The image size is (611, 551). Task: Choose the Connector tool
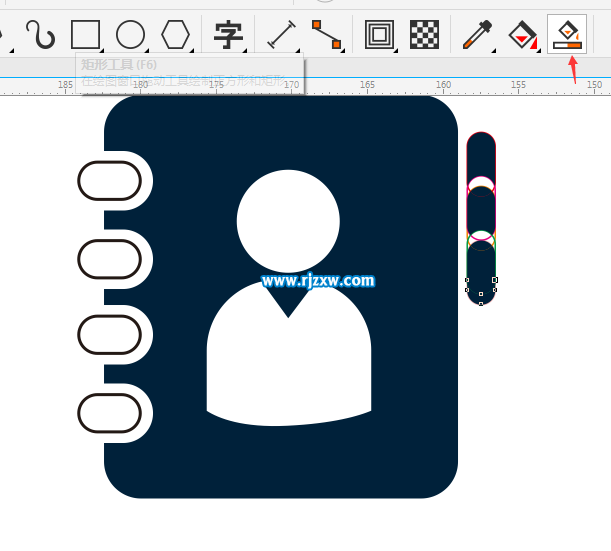tap(326, 35)
